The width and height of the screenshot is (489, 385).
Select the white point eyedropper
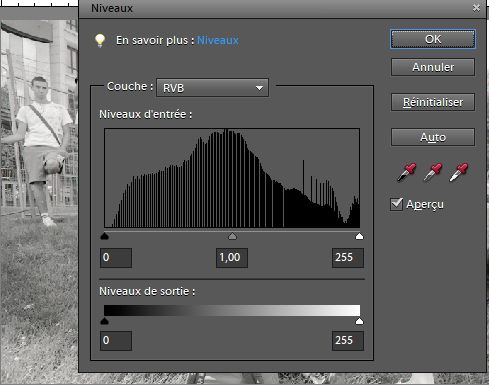[x=459, y=172]
